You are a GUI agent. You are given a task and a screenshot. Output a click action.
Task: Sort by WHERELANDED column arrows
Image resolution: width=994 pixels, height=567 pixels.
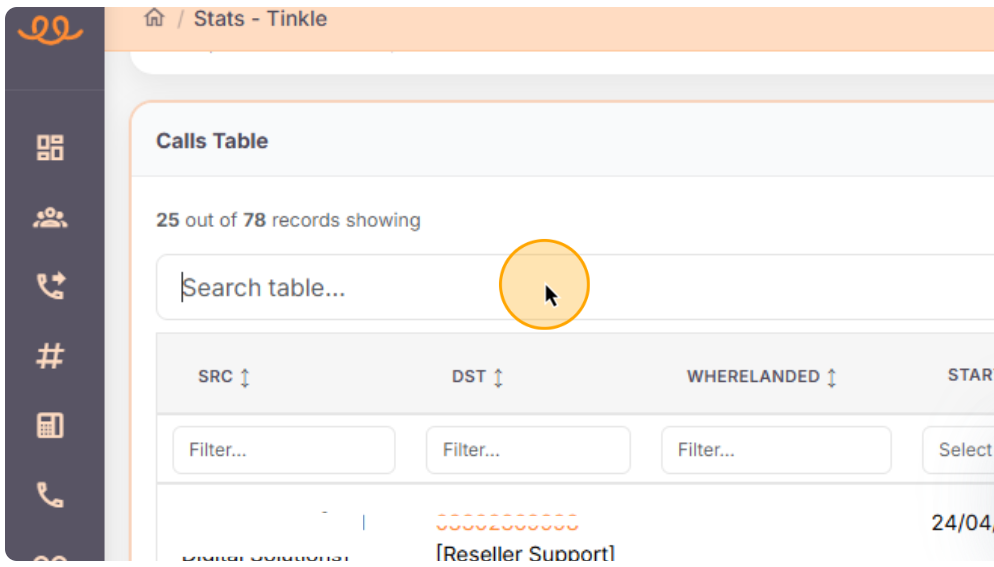pyautogui.click(x=831, y=377)
